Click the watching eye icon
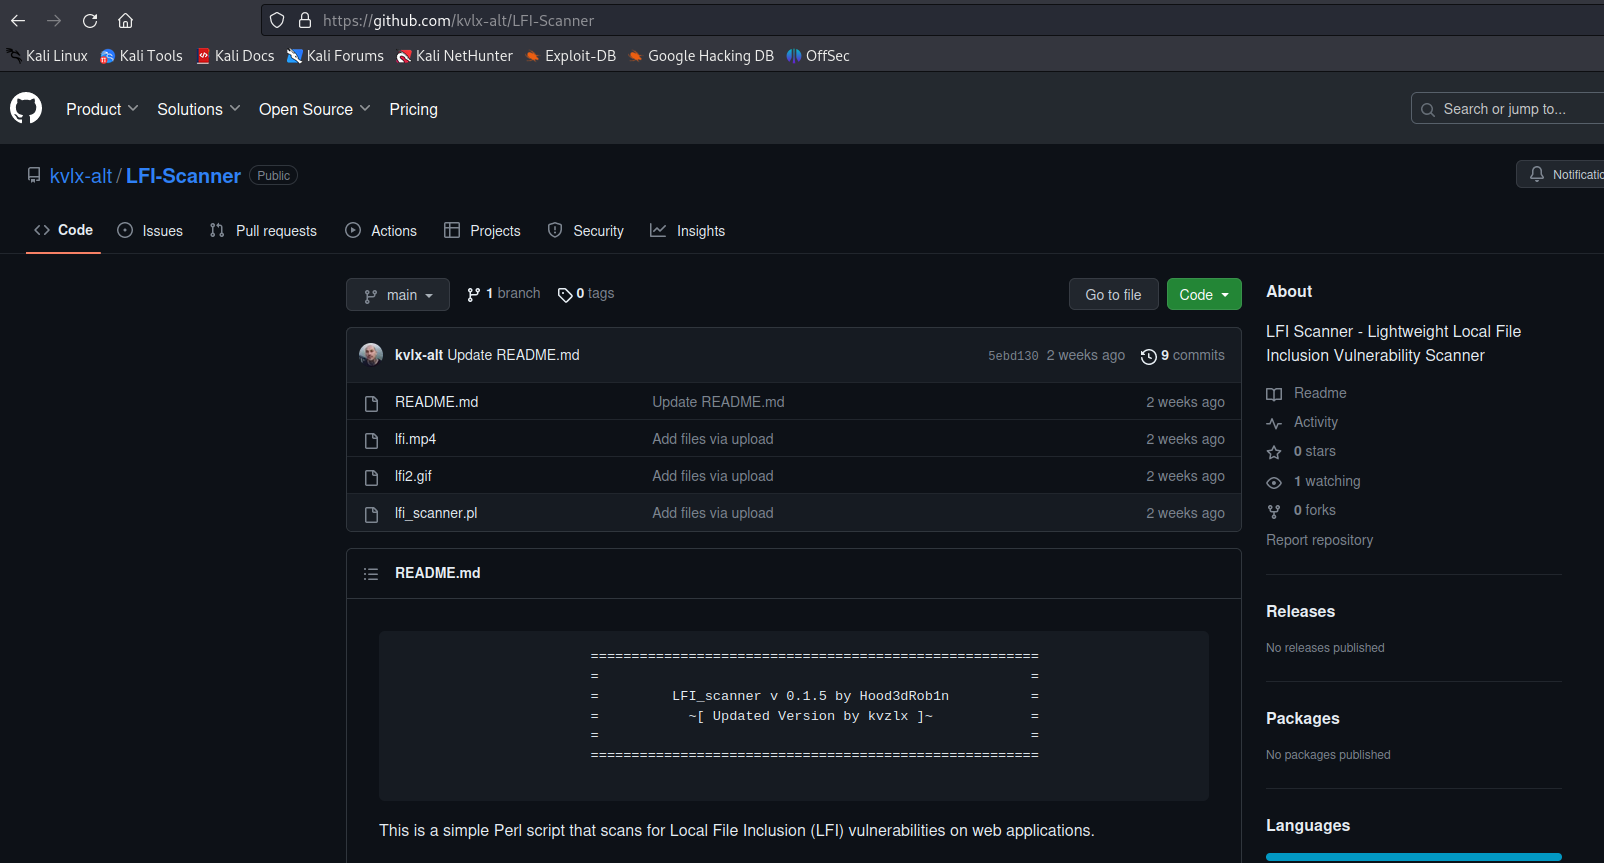Image resolution: width=1604 pixels, height=863 pixels. pos(1274,482)
